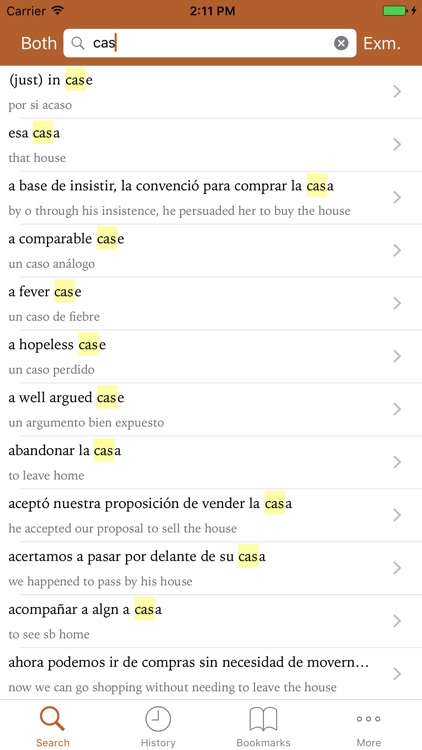
Task: Open "acertamos a pasar por delante" entry
Action: pyautogui.click(x=211, y=568)
